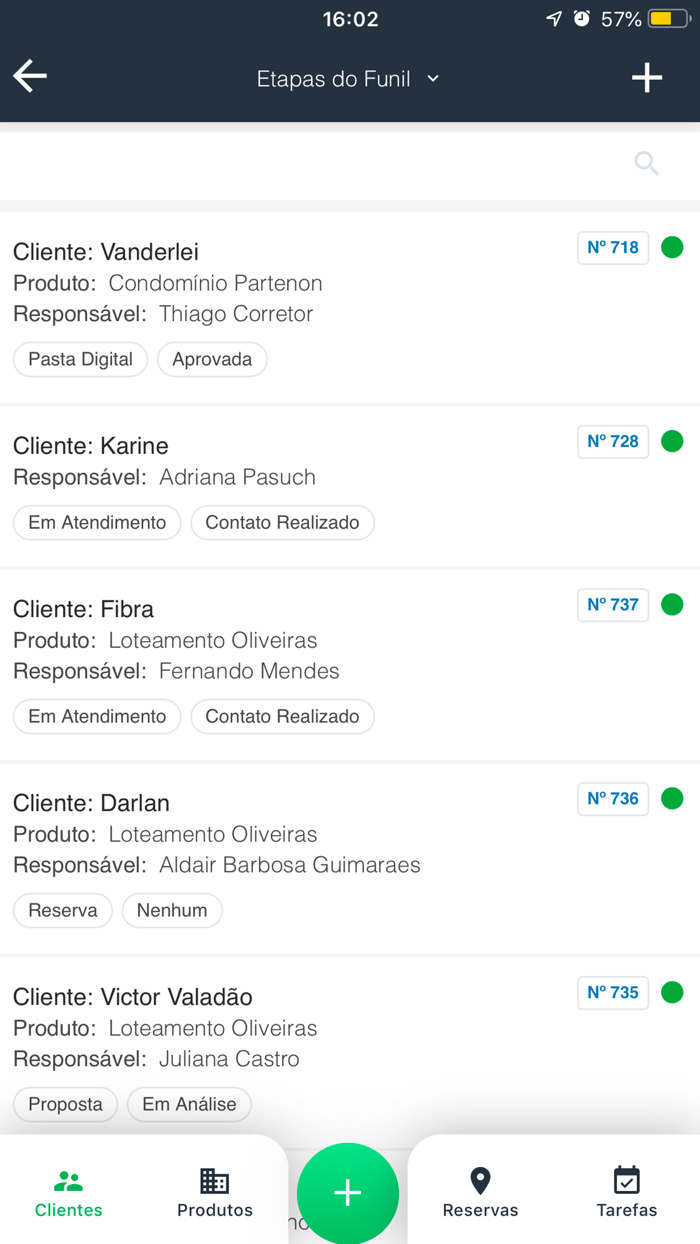Tap the Aprovada status chip
Image resolution: width=700 pixels, height=1244 pixels.
click(x=212, y=360)
